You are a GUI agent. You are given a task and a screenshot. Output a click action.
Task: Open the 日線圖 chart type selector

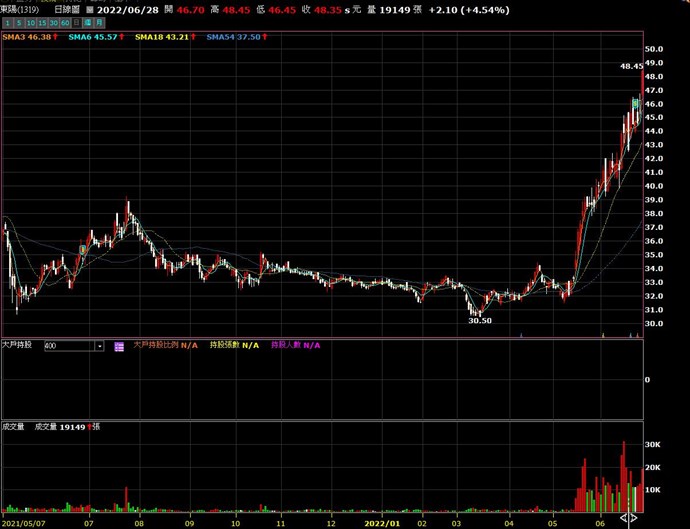[66, 9]
